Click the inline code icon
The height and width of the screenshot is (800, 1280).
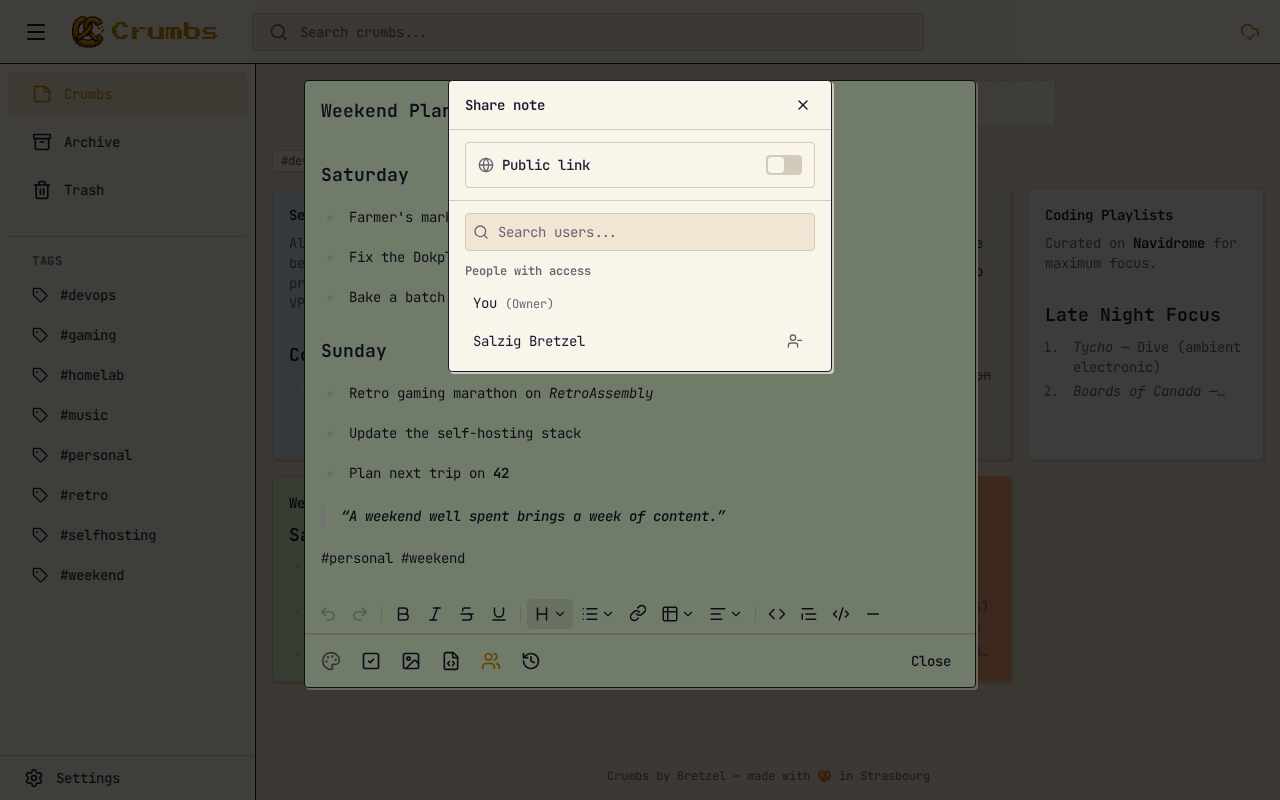point(777,614)
